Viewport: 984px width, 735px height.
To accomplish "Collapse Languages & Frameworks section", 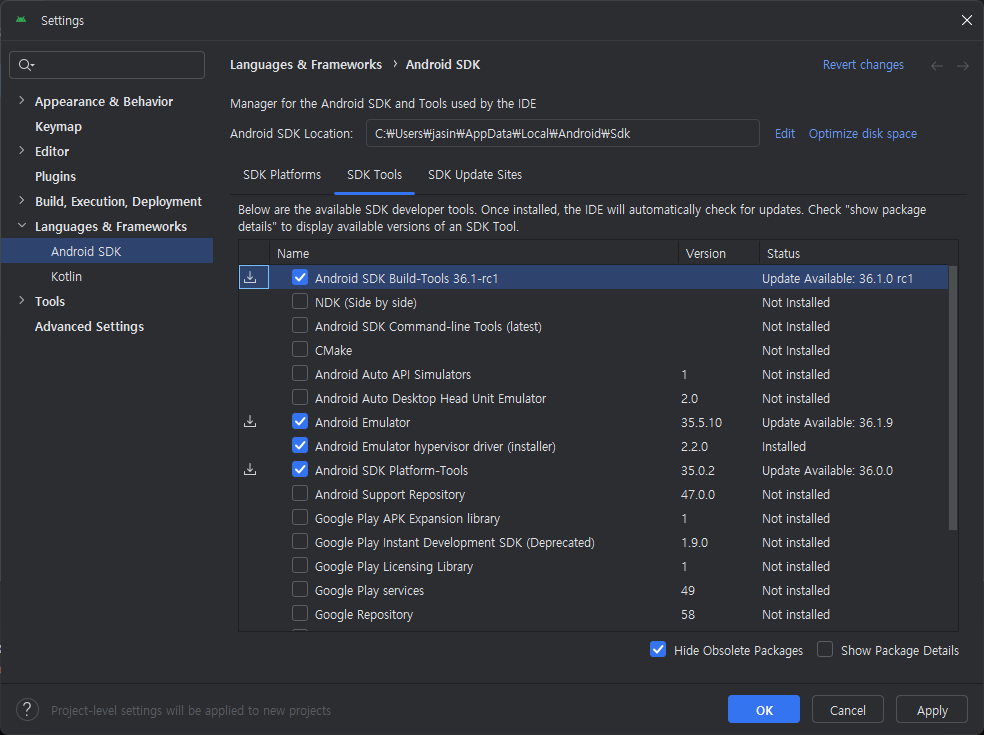I will point(22,226).
